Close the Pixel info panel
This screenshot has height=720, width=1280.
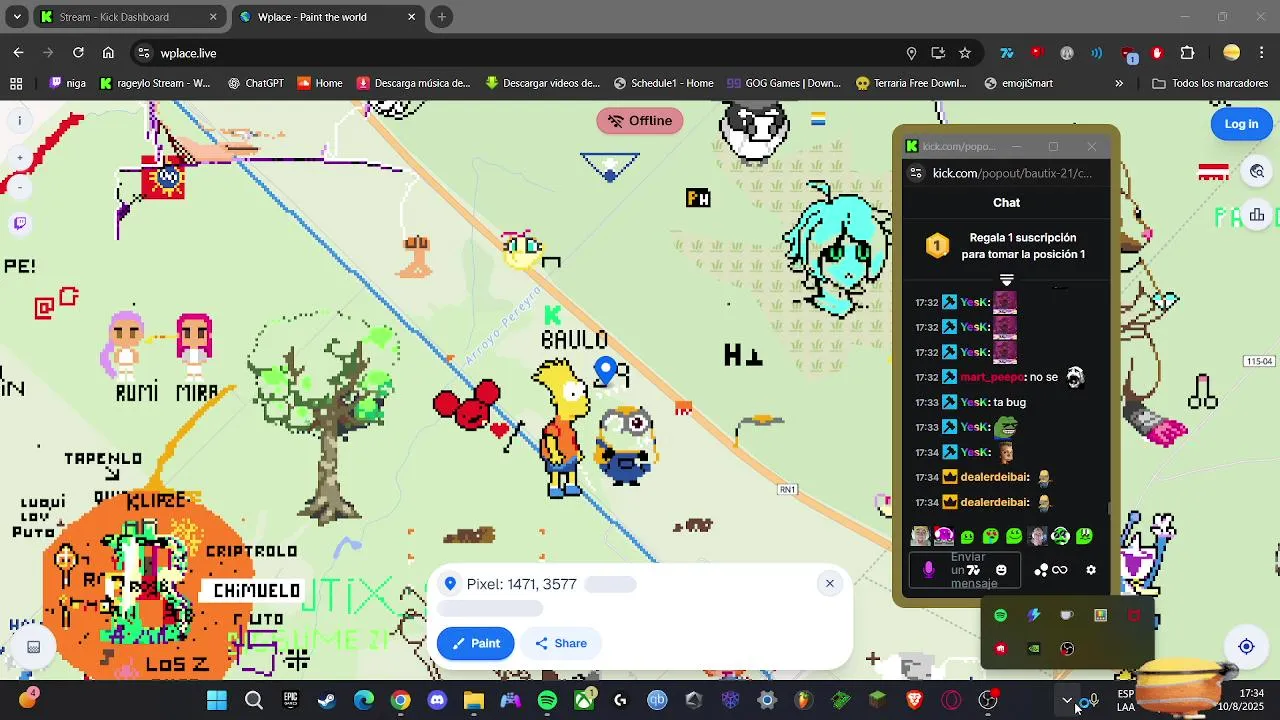tap(829, 584)
